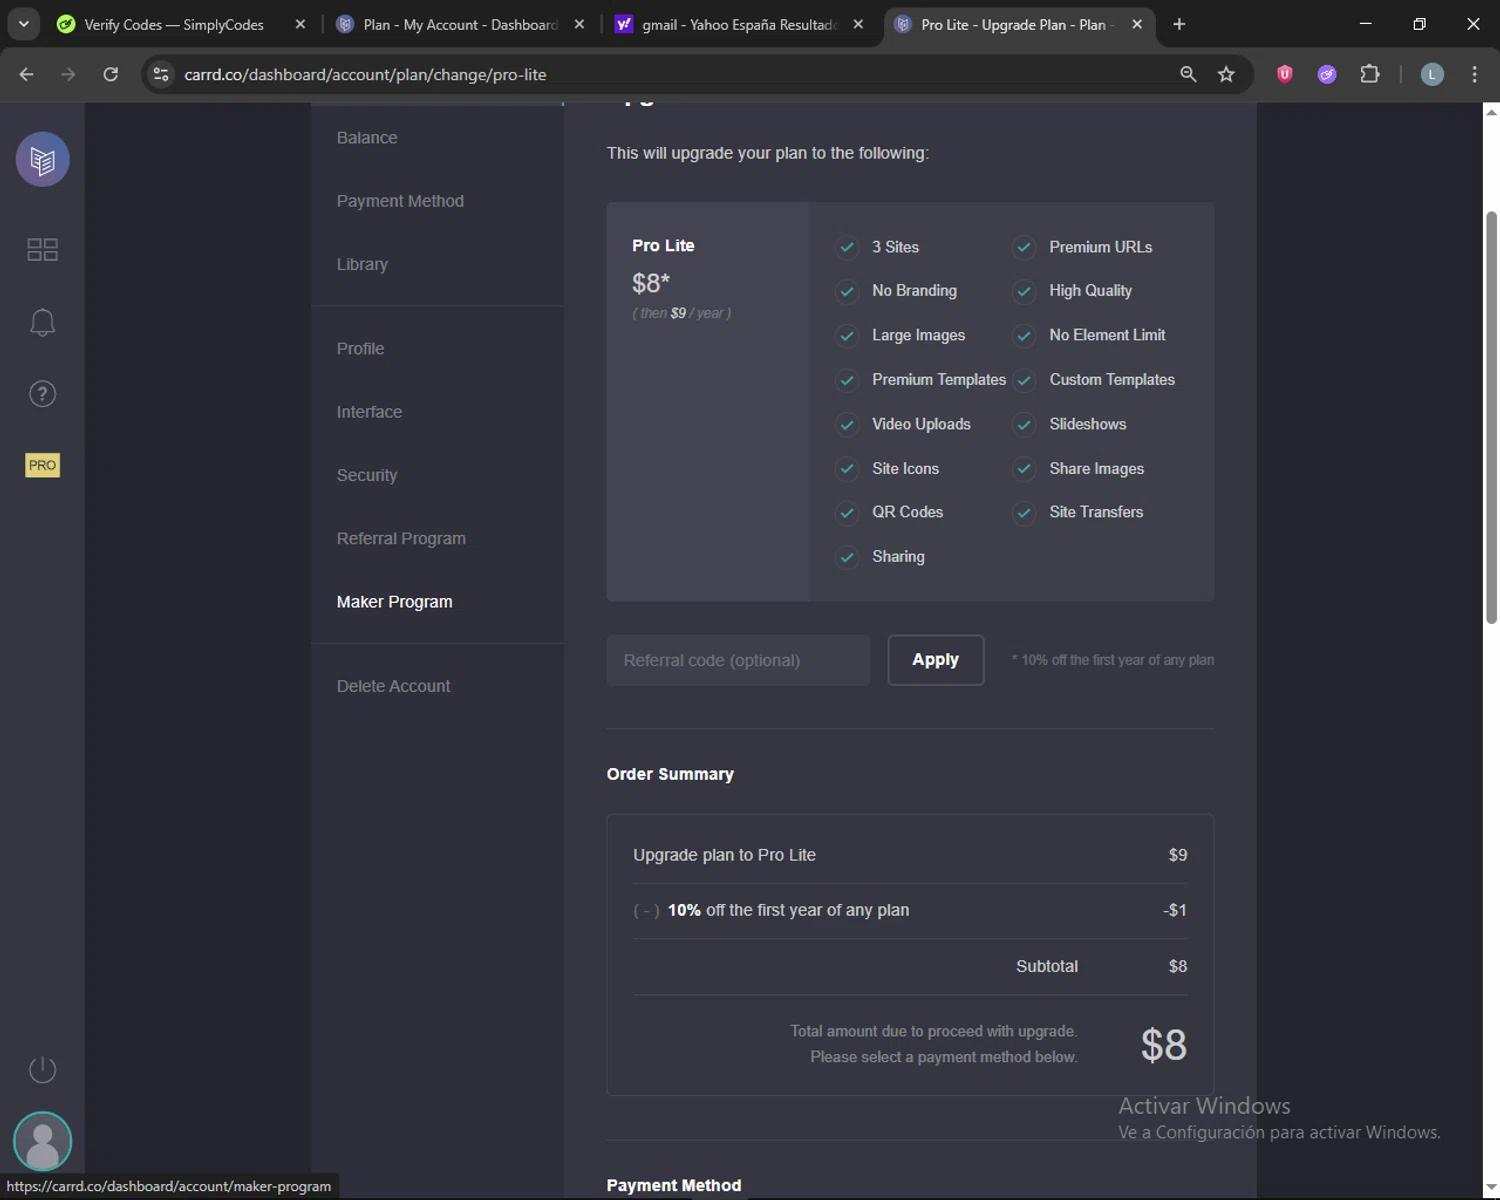Click the Site Transfers check icon
Image resolution: width=1500 pixels, height=1200 pixels.
click(1024, 512)
